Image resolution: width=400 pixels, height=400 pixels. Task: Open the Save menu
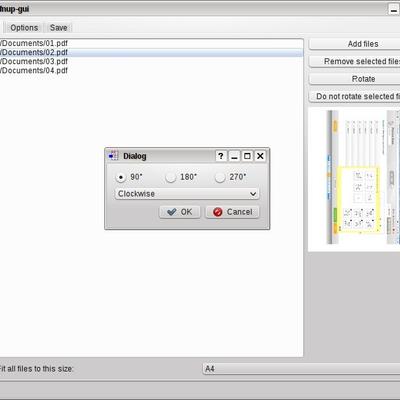(x=59, y=28)
